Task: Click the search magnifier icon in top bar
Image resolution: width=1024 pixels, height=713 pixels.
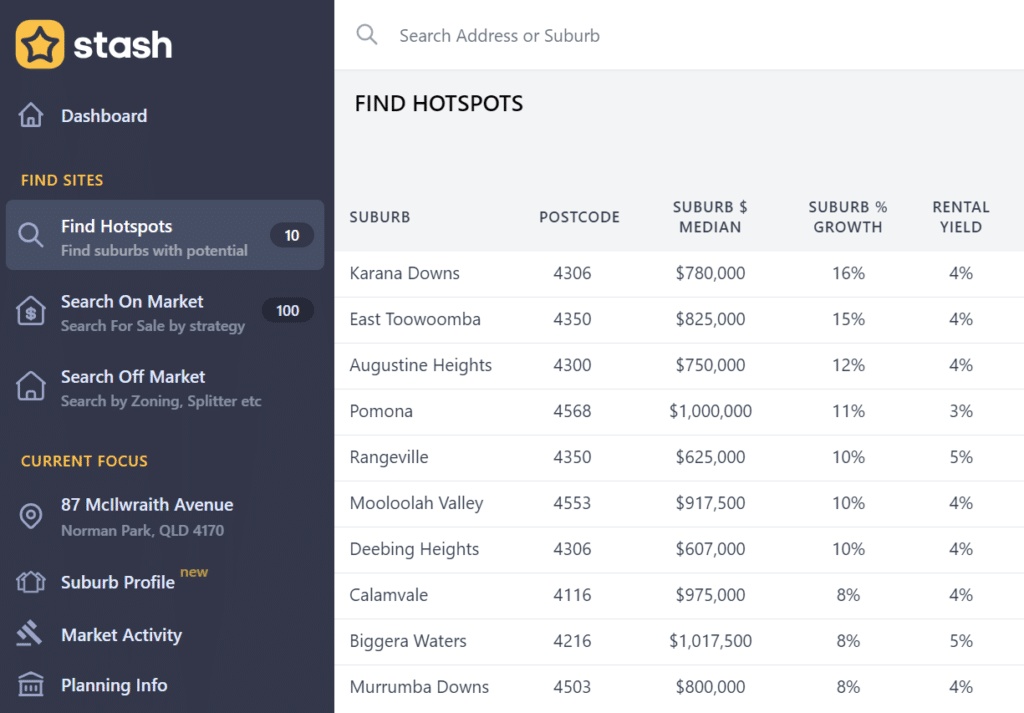Action: [367, 35]
